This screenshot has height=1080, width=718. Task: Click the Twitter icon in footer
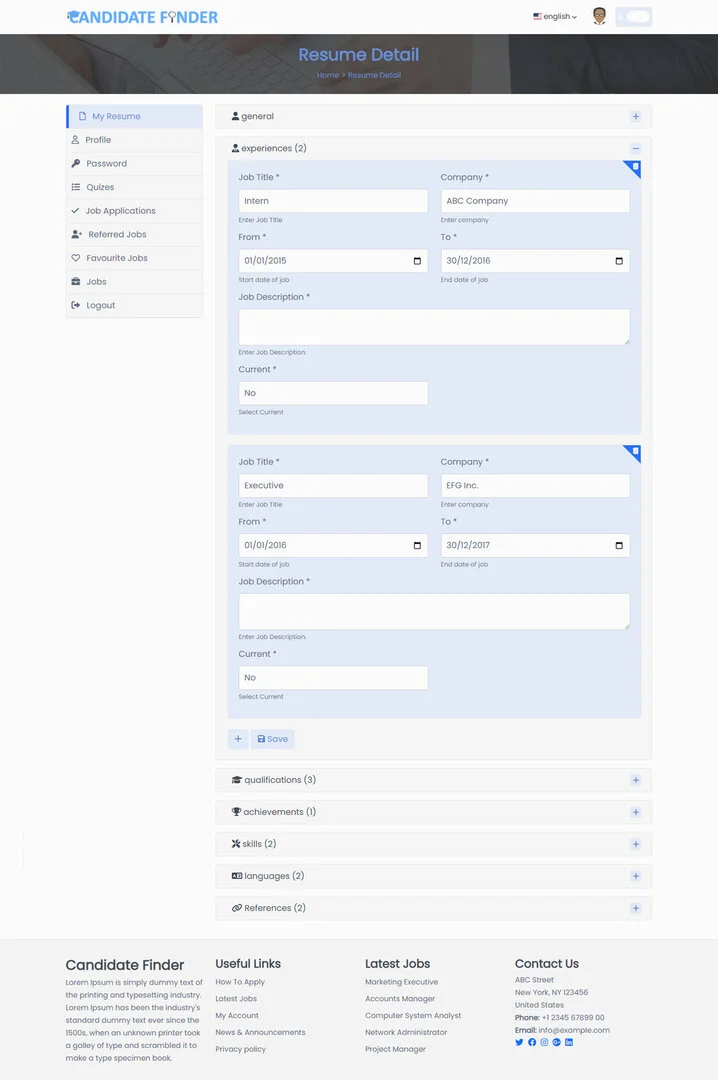tap(519, 1042)
